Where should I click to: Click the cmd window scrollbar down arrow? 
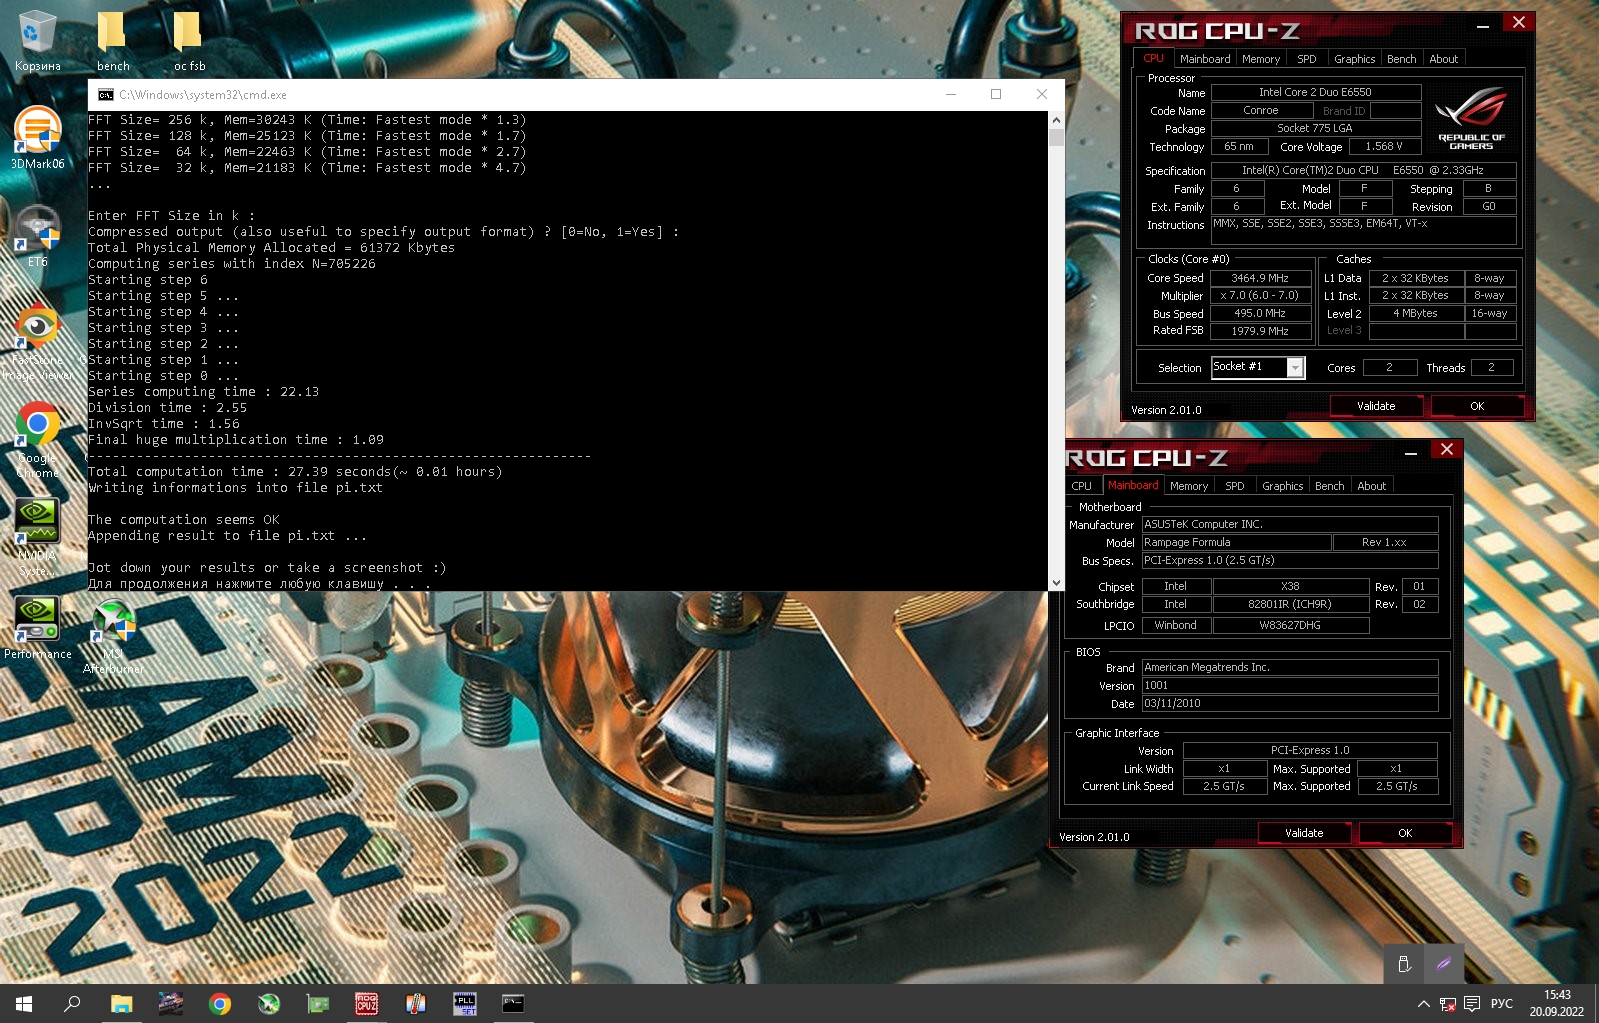[1056, 582]
